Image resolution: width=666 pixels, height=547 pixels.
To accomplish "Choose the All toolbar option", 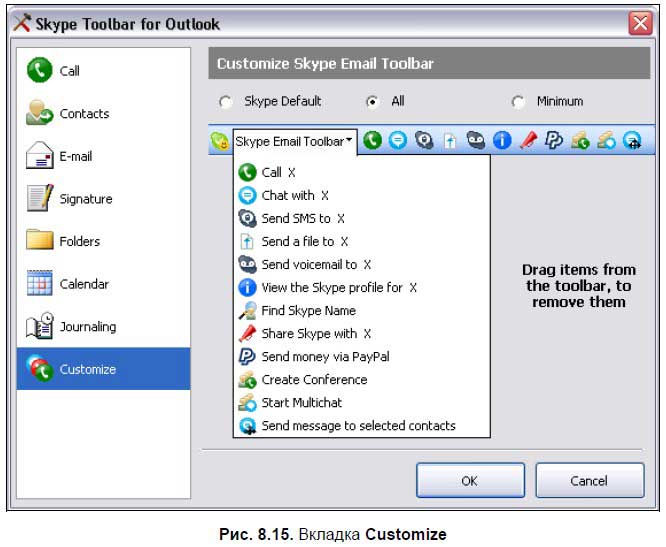I will [373, 101].
